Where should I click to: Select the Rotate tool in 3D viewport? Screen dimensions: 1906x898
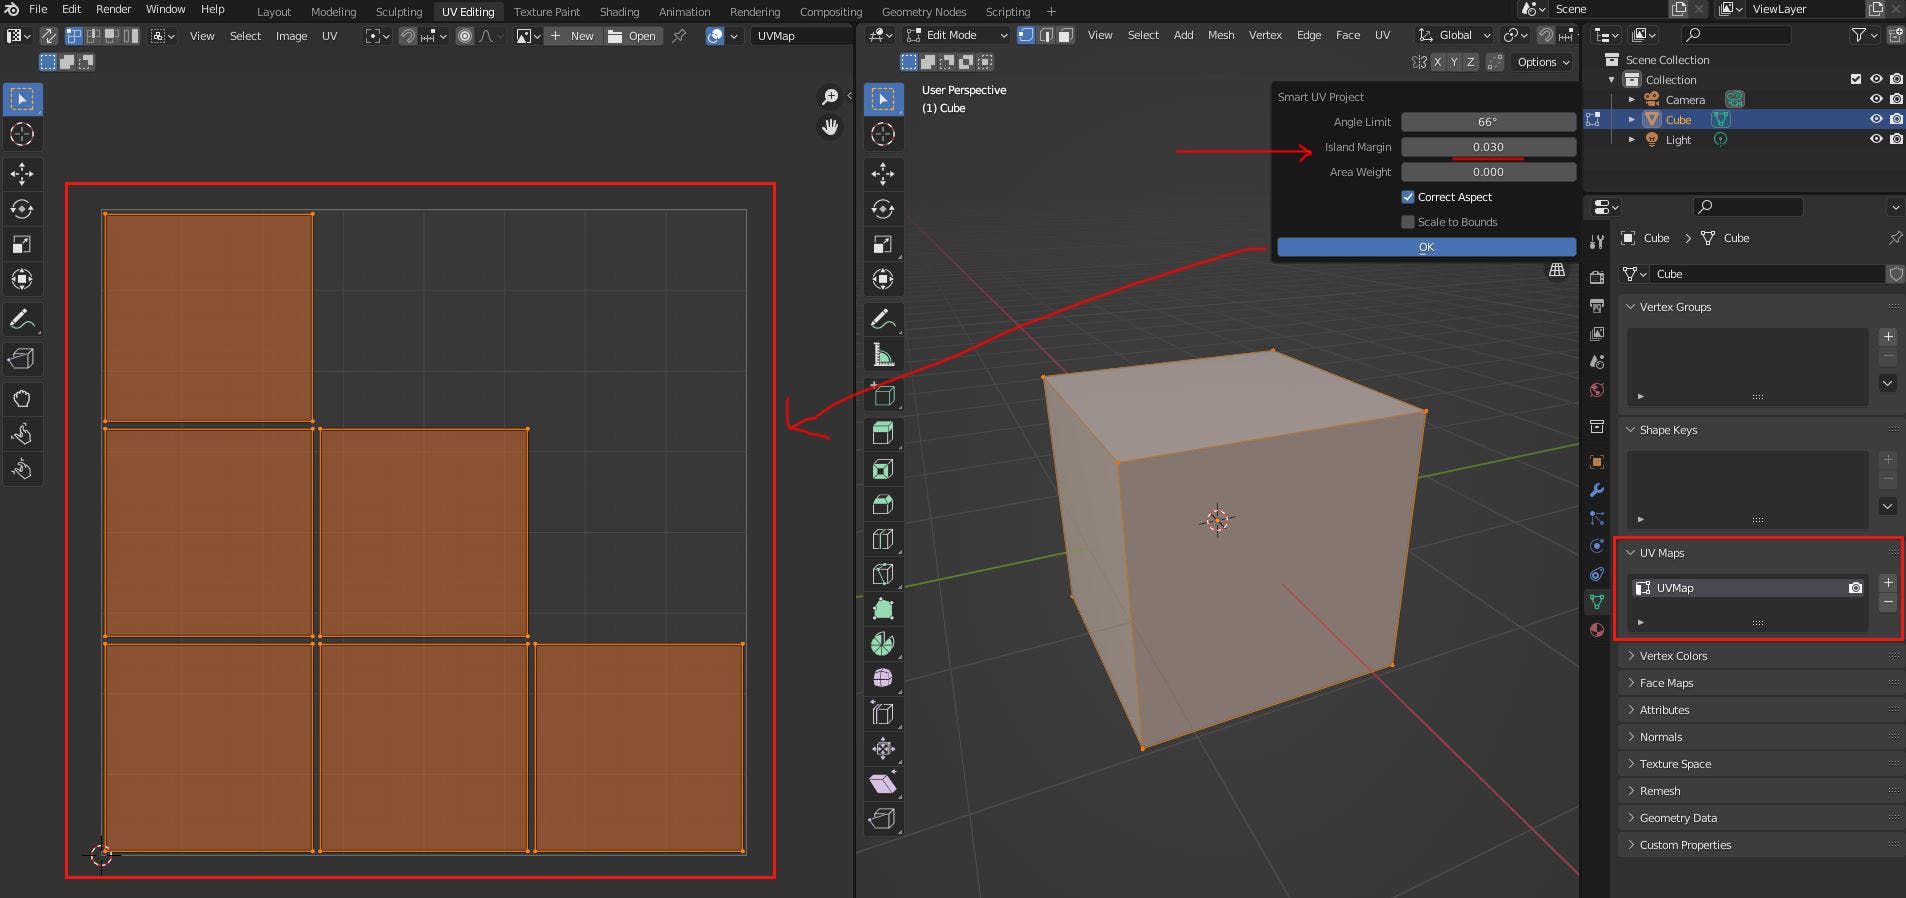coord(883,209)
